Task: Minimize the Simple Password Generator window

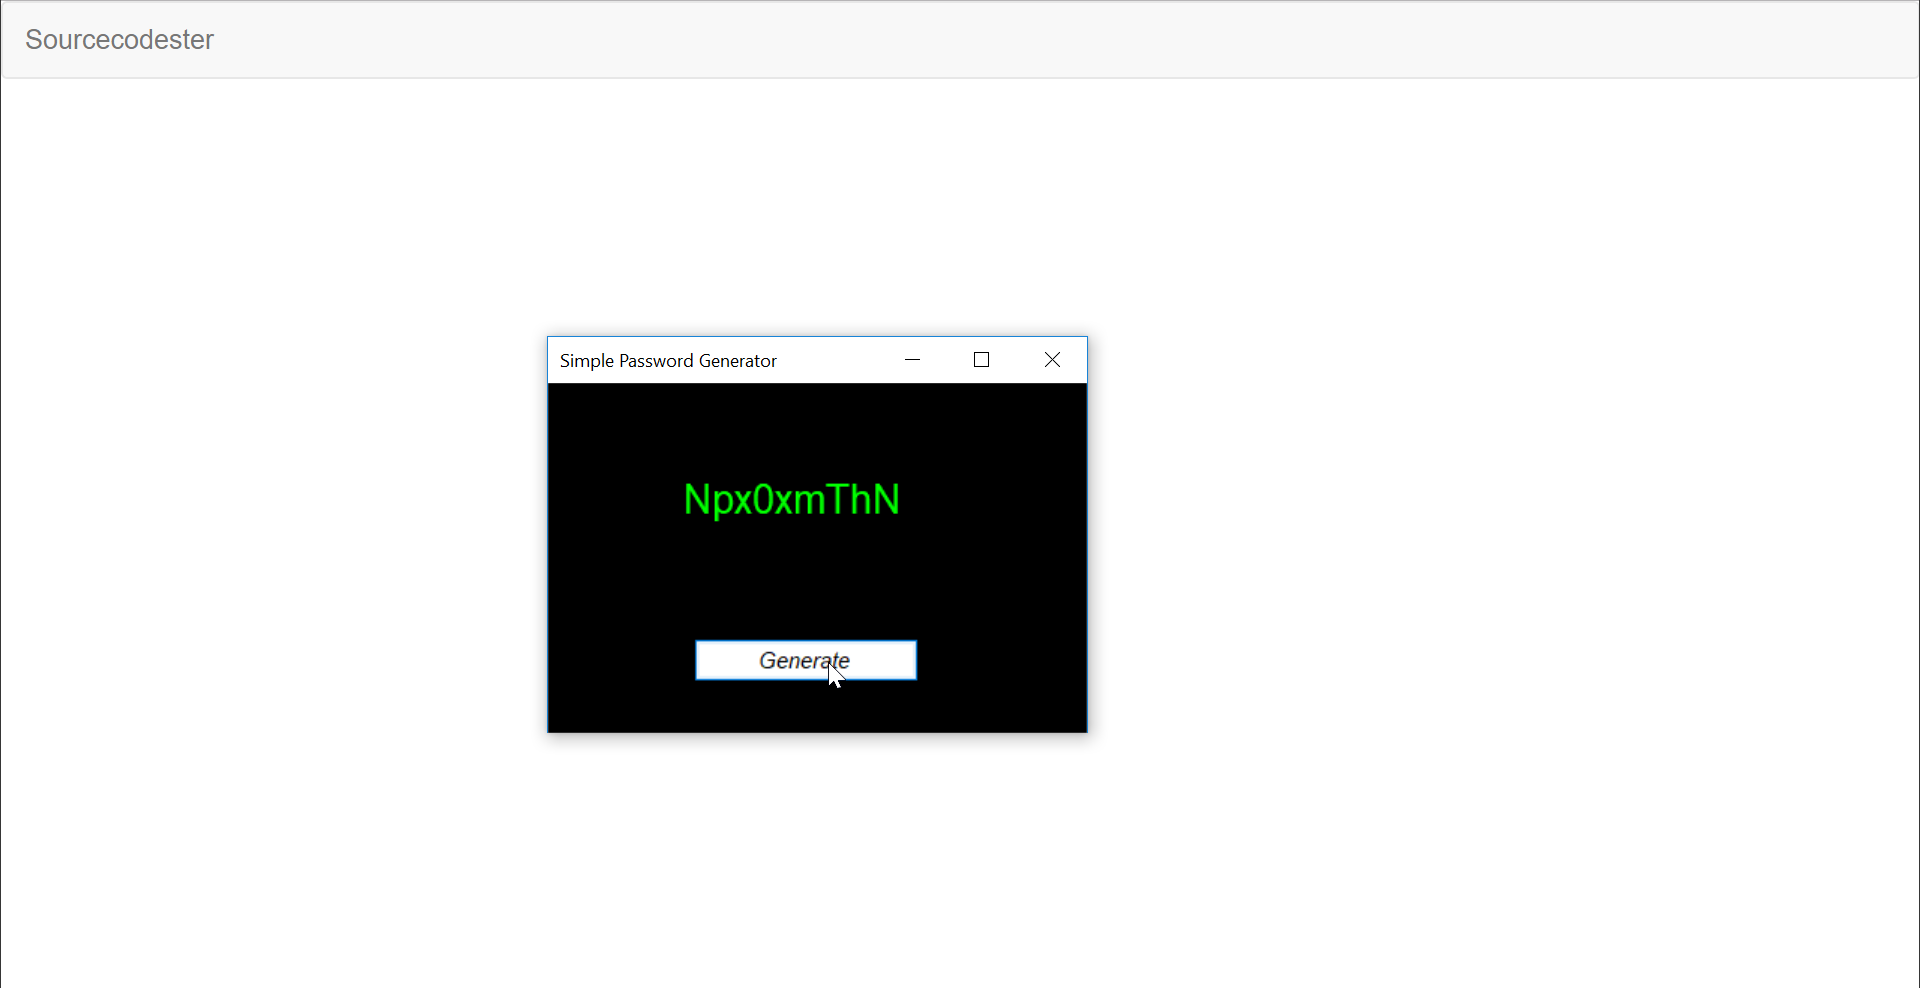Action: coord(912,360)
